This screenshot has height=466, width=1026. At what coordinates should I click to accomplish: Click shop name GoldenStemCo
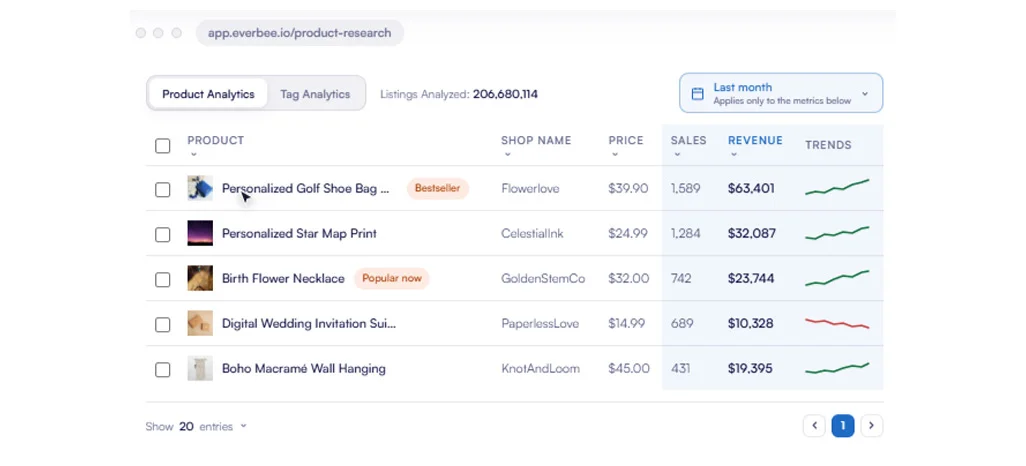[543, 279]
